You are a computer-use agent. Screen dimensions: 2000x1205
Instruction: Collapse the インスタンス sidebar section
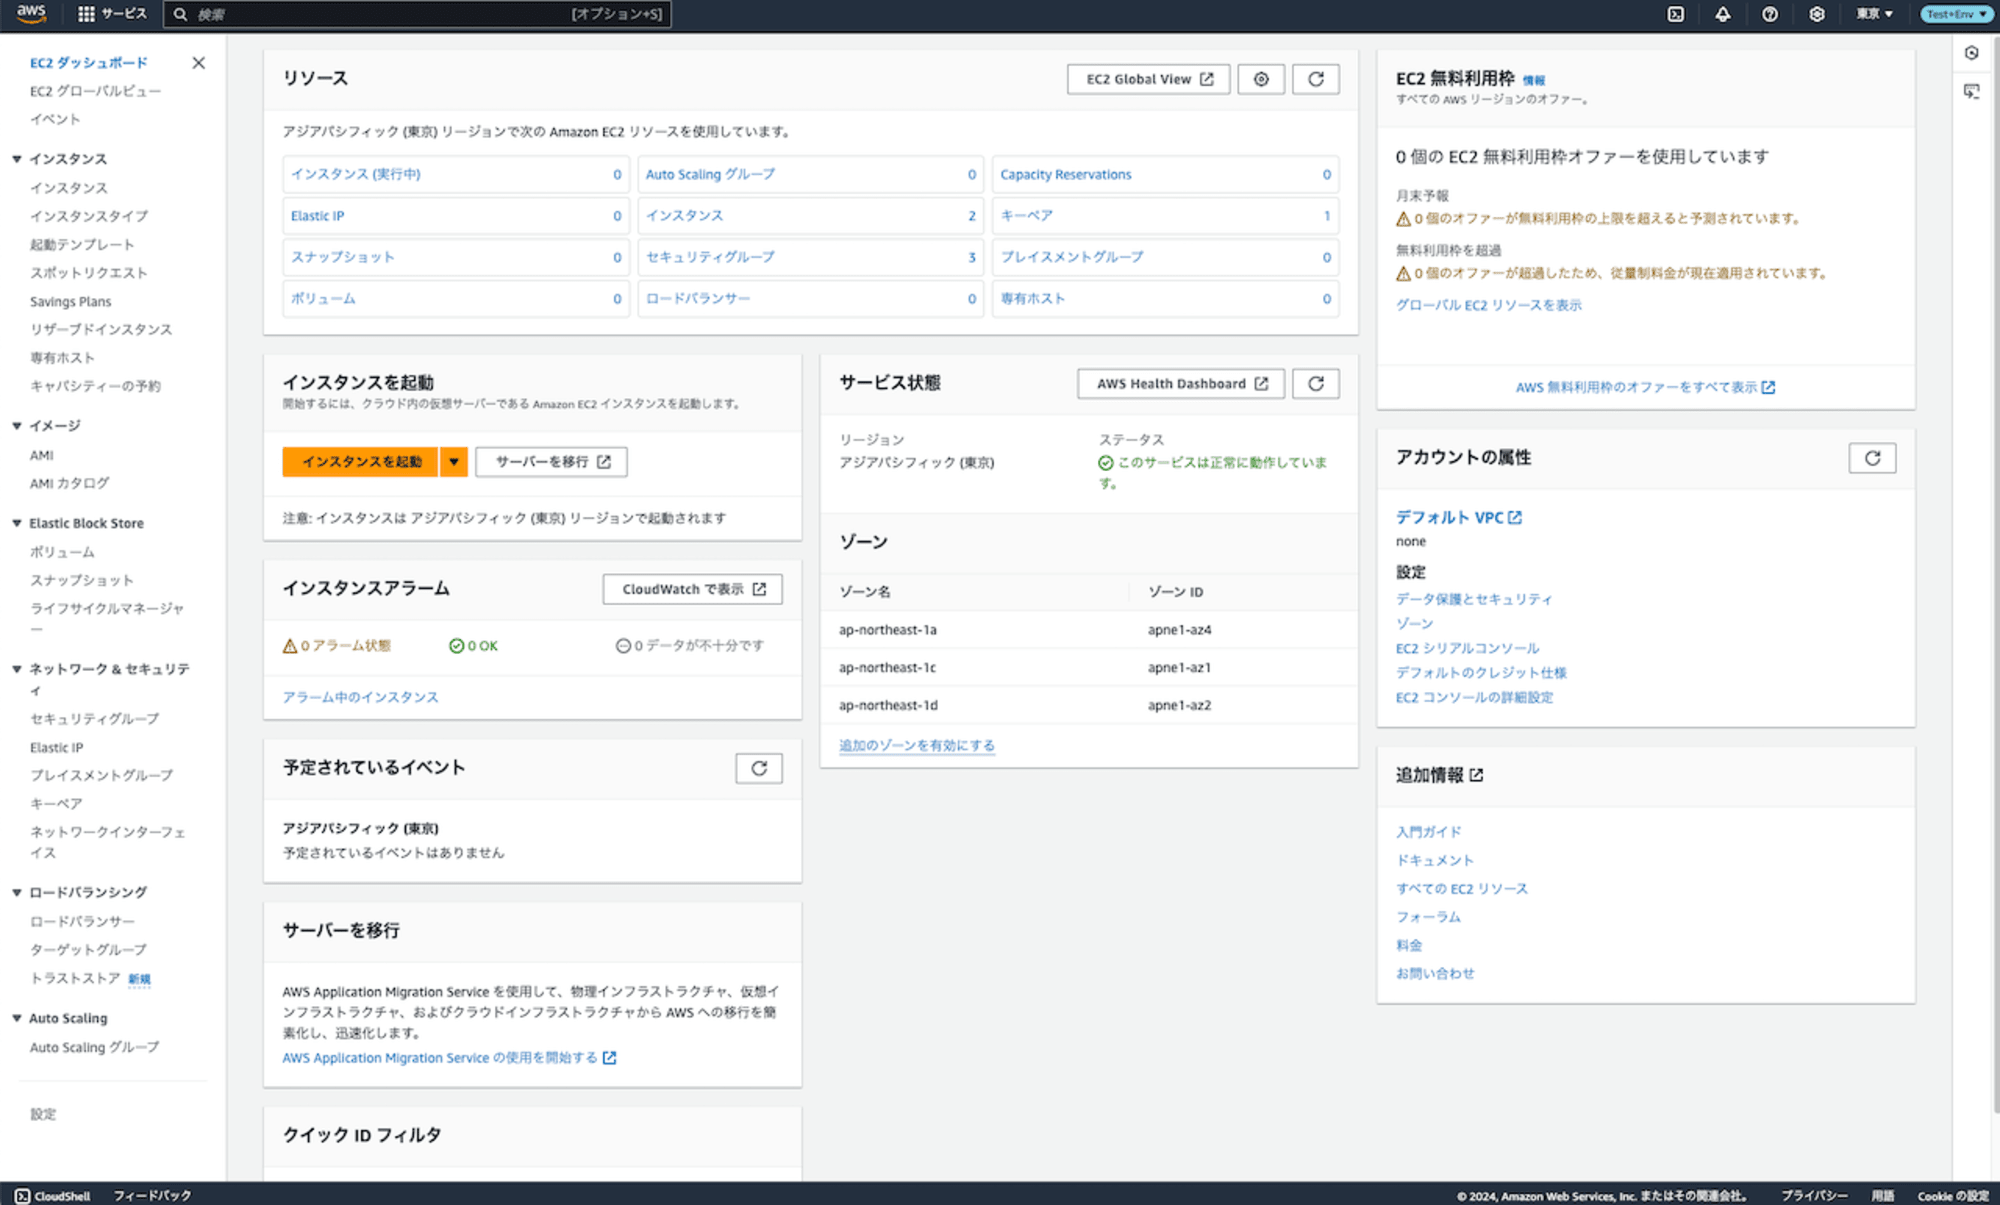17,159
